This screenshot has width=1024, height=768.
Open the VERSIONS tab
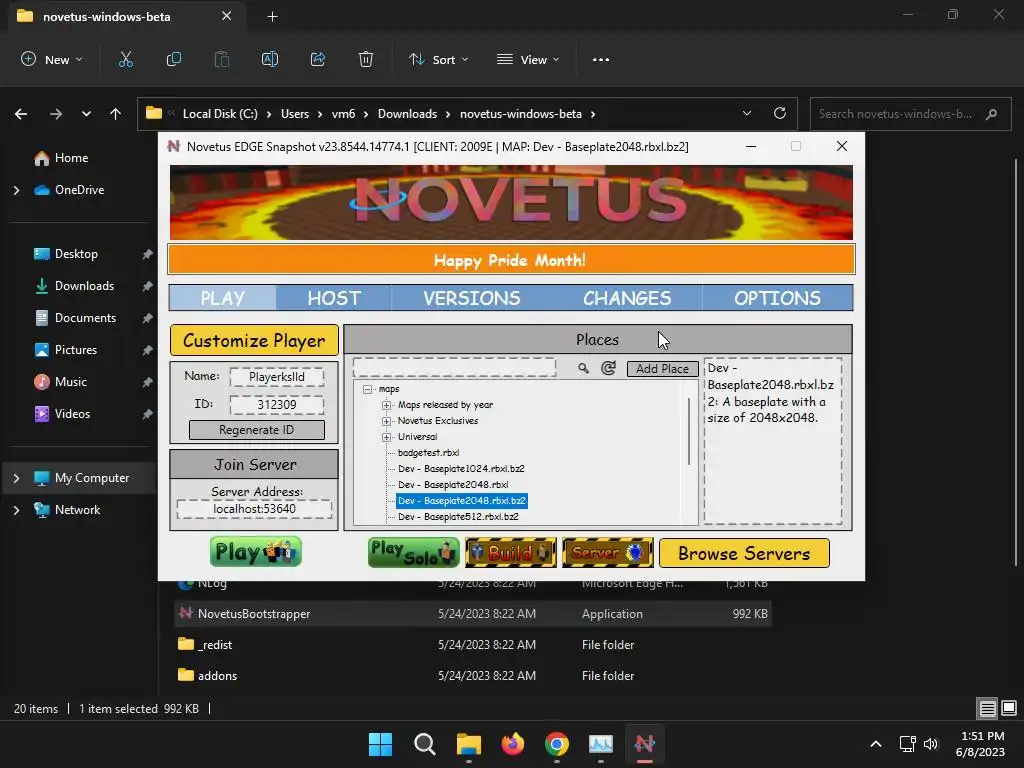472,298
